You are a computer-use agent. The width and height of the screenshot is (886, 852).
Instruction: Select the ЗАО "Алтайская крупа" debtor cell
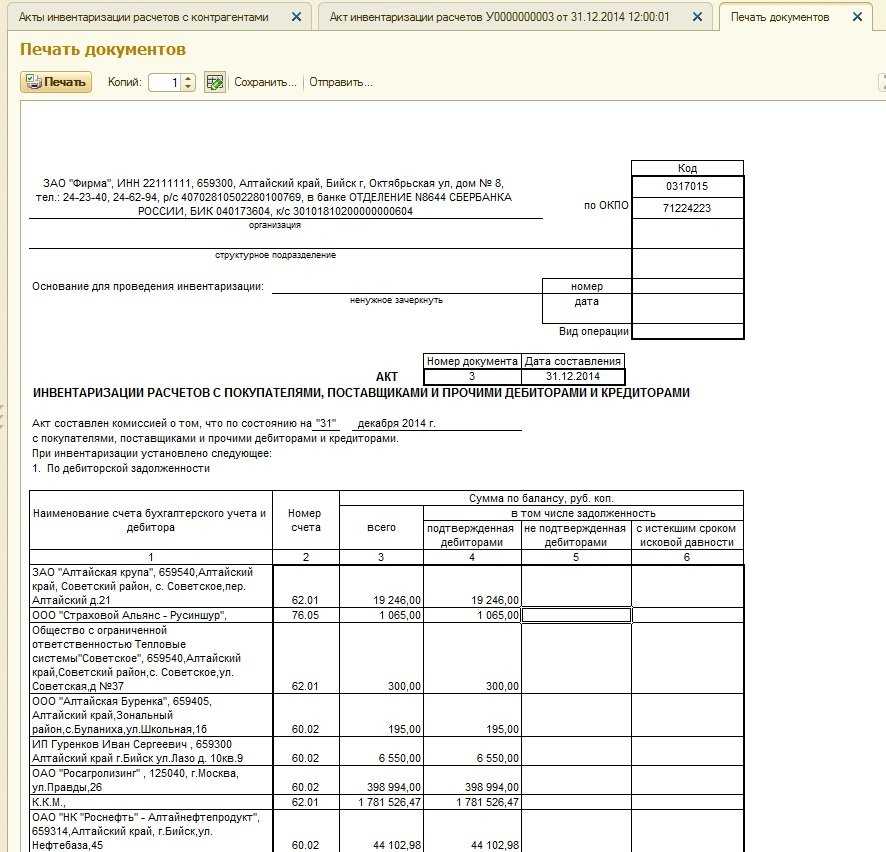(x=151, y=586)
